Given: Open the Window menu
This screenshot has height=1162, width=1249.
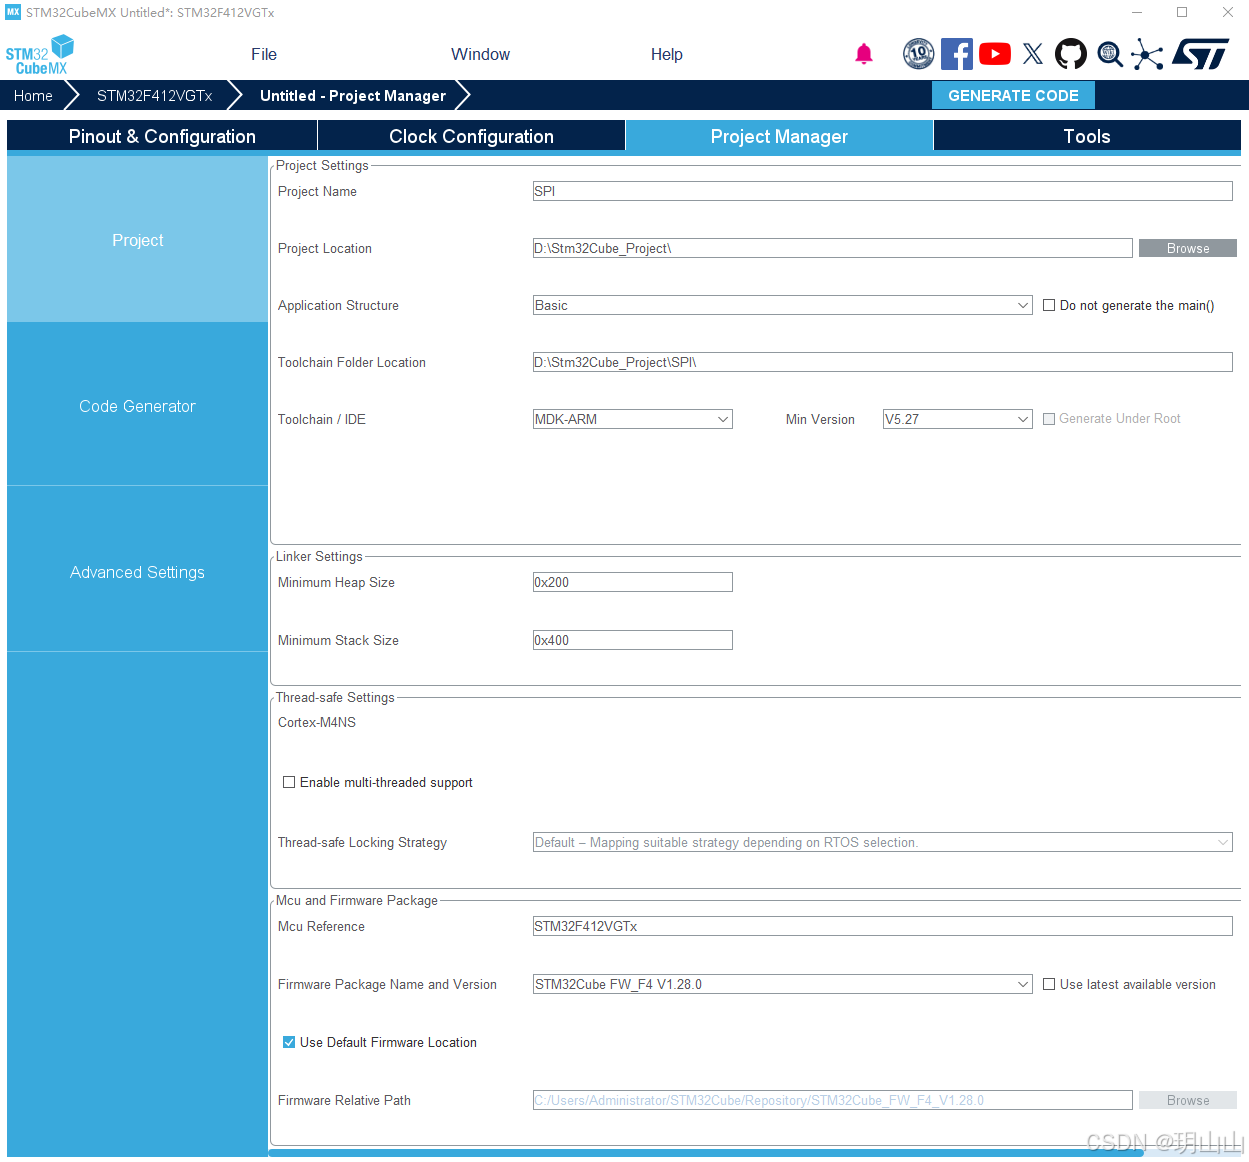Looking at the screenshot, I should coord(480,54).
